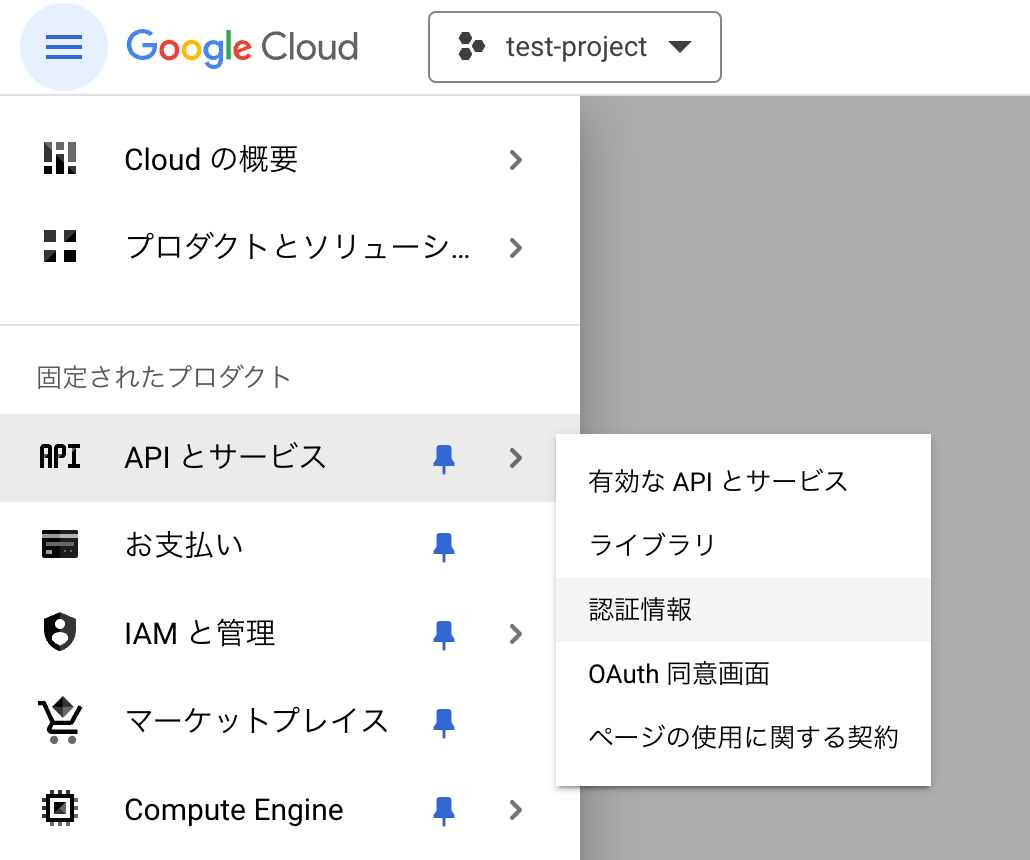The image size is (1030, 860).
Task: Click the マーケットプレイス shopping cart icon
Action: (x=60, y=721)
